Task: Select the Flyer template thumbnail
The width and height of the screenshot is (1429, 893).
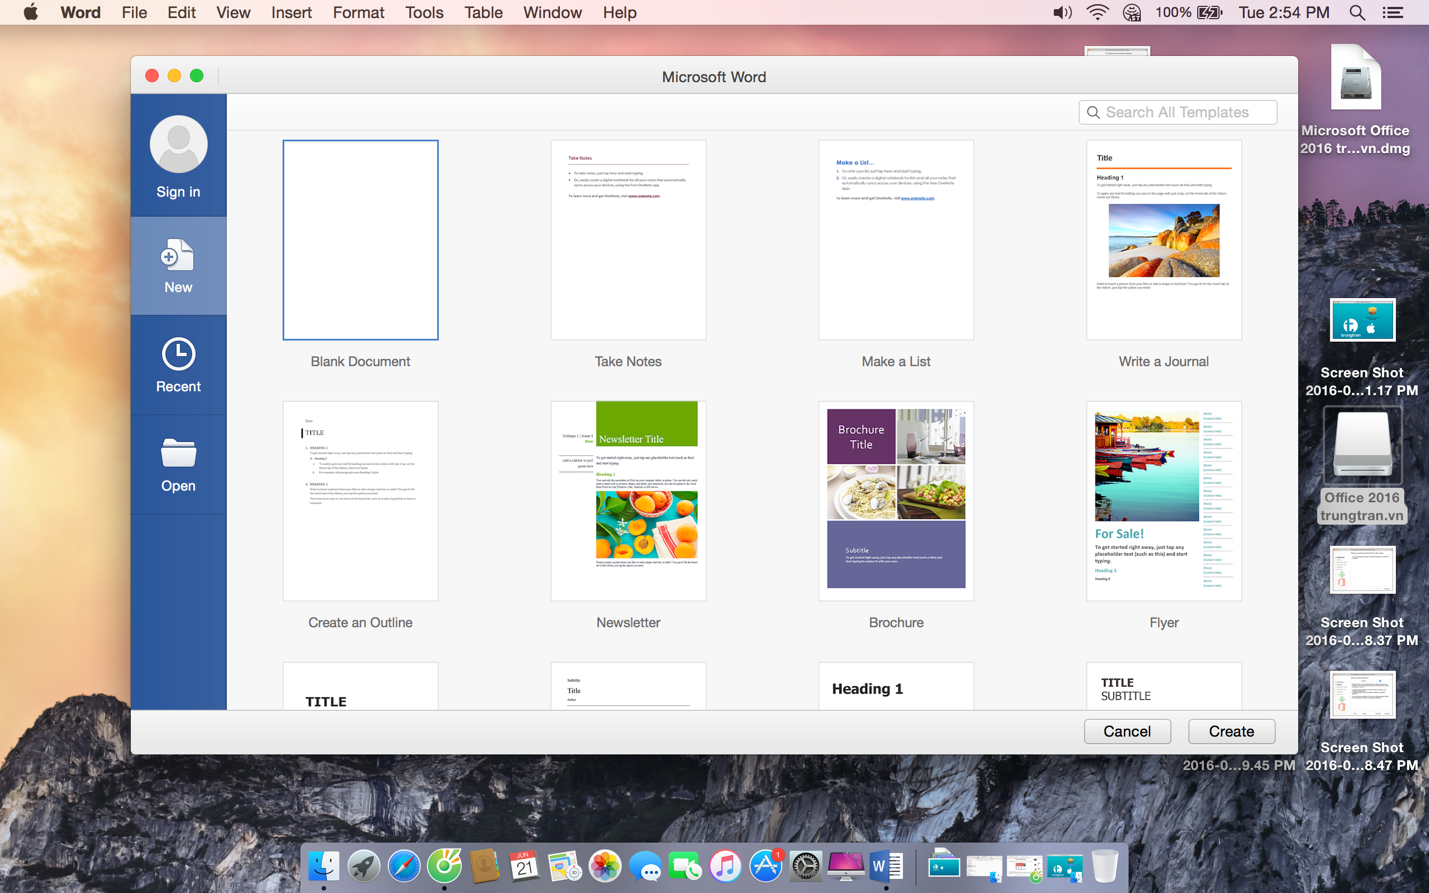Action: point(1164,501)
